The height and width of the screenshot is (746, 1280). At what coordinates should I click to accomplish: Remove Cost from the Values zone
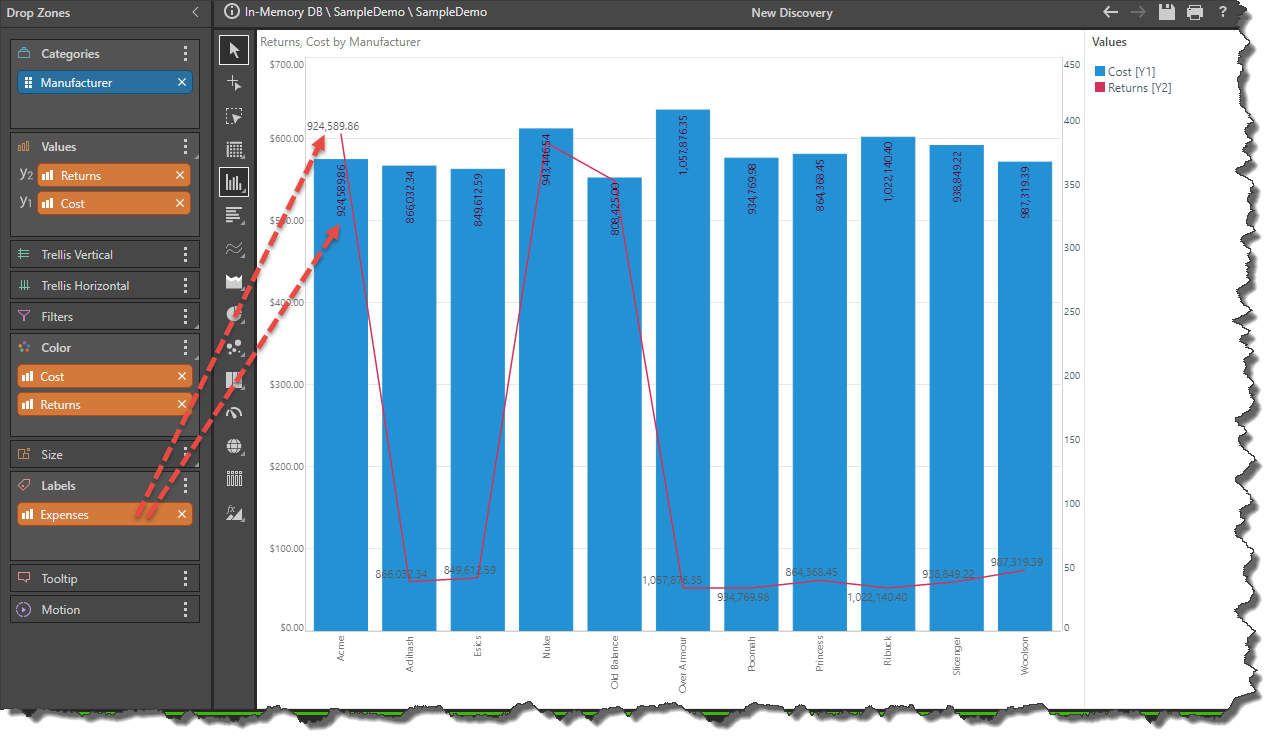click(x=180, y=203)
